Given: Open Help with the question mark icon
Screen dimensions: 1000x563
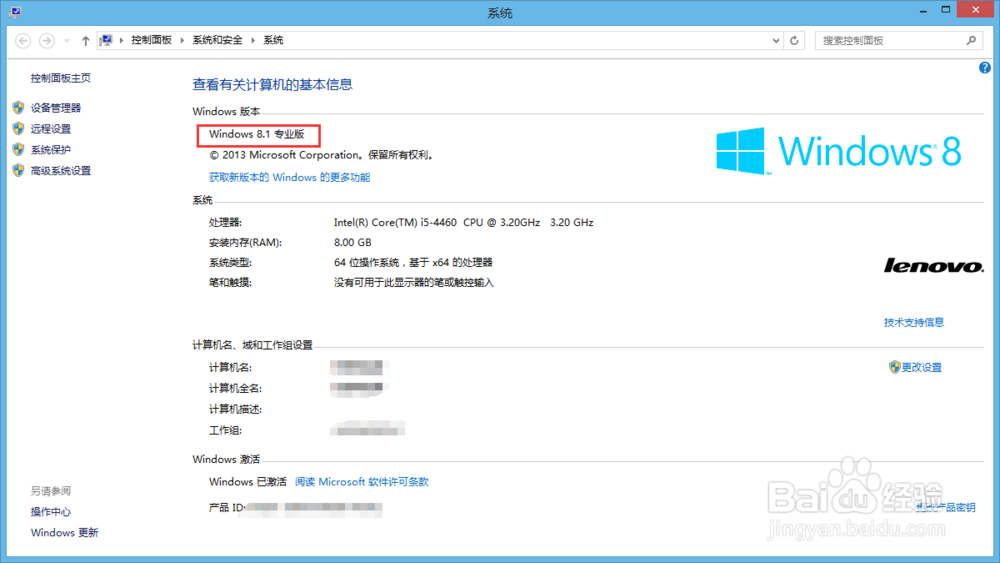Looking at the screenshot, I should click(985, 68).
